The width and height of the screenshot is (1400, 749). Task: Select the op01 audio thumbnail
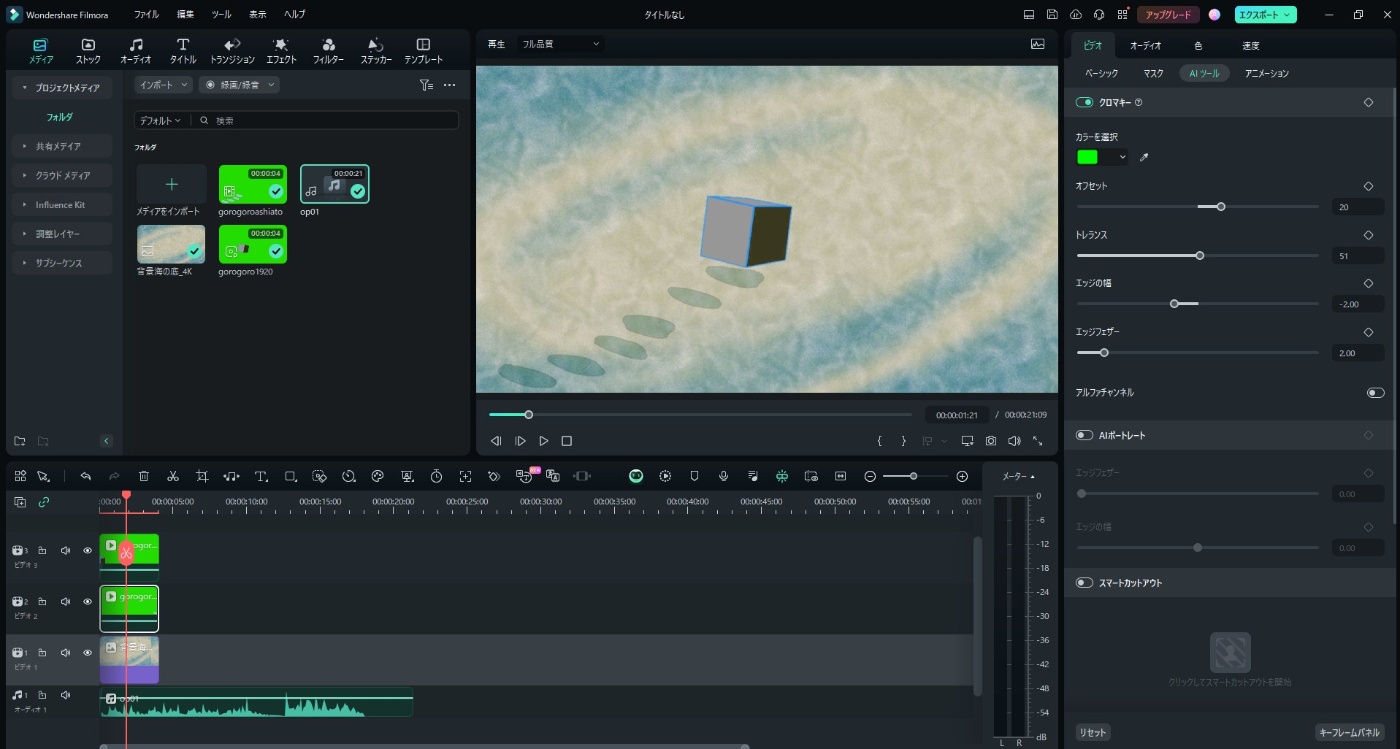(335, 184)
